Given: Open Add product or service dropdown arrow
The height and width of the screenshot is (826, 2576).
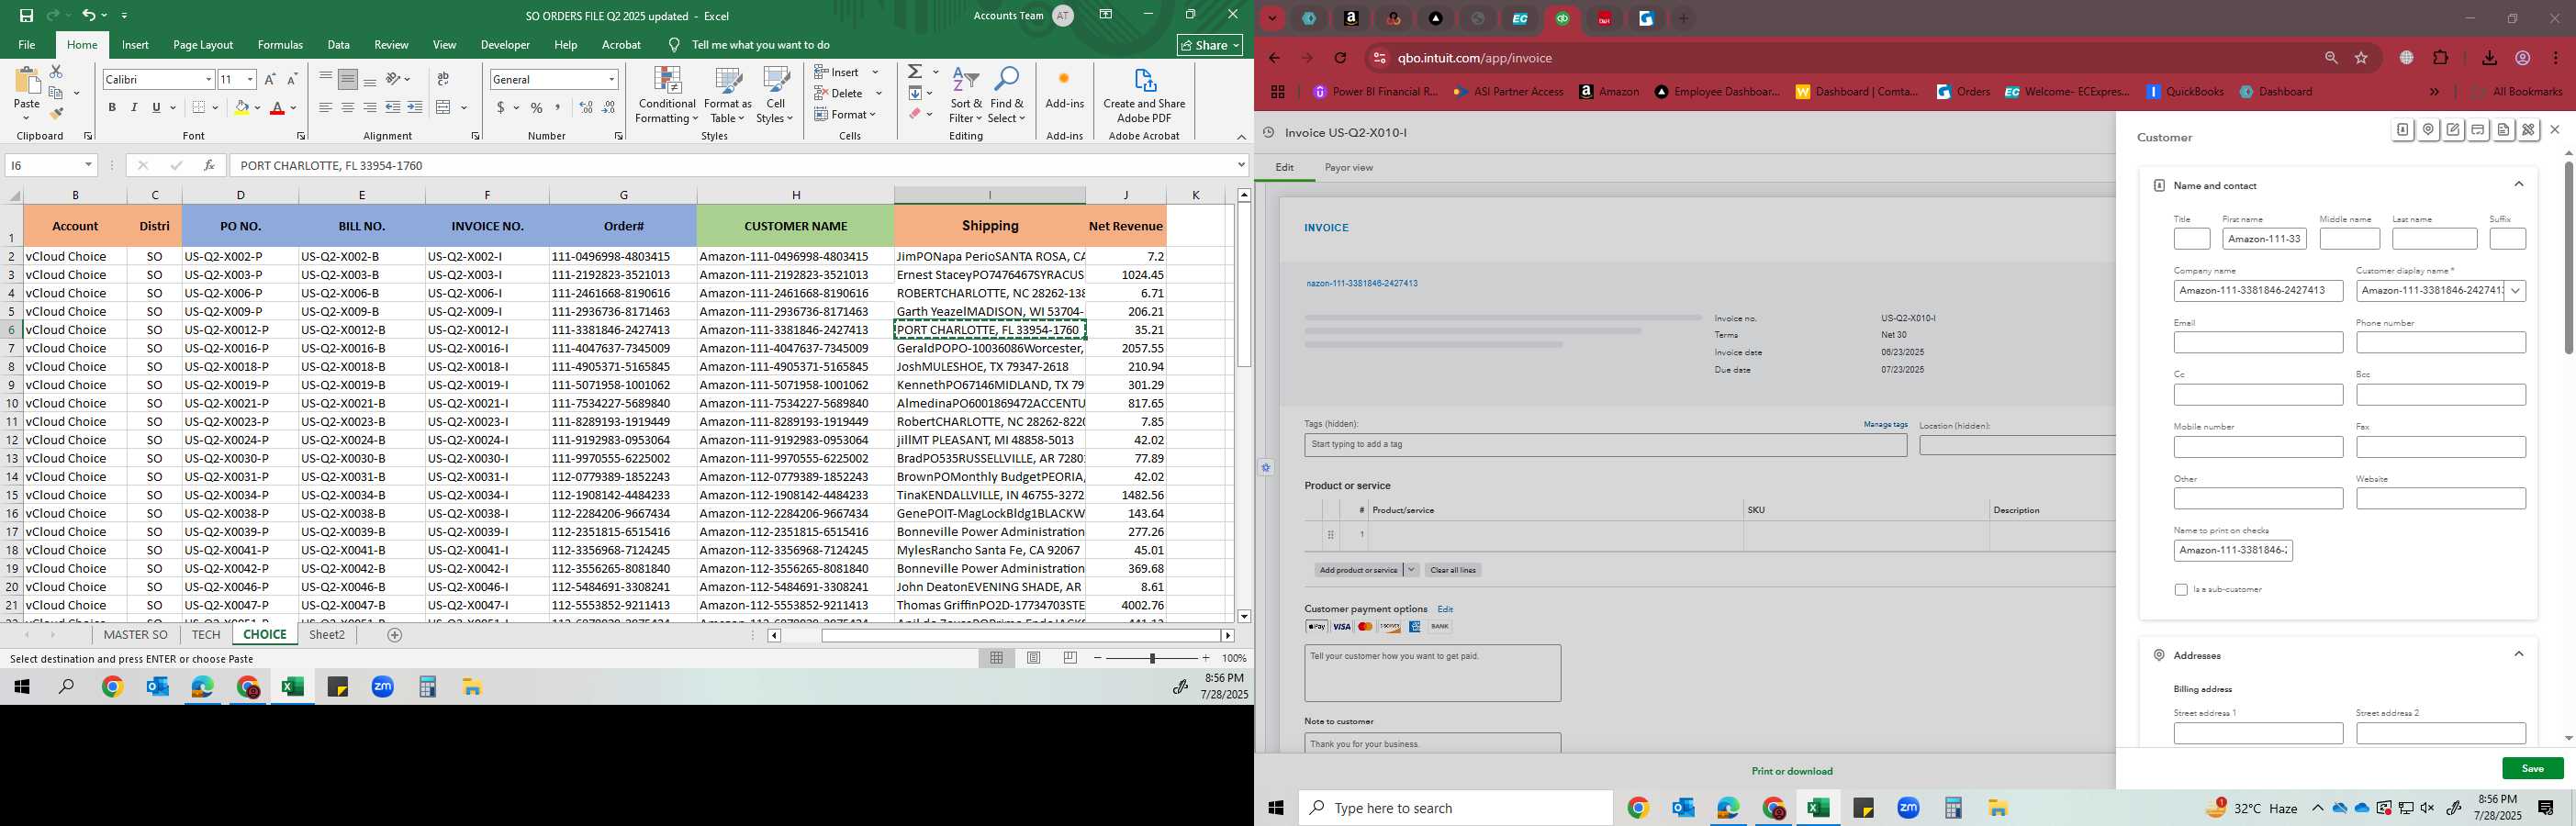Looking at the screenshot, I should (1411, 570).
